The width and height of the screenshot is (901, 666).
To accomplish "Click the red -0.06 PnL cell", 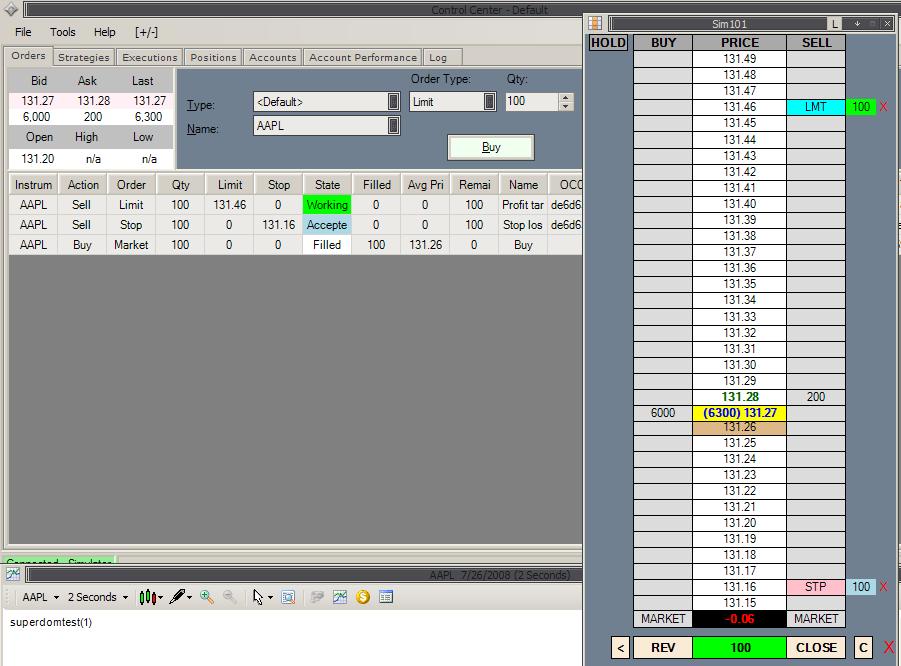I will (740, 619).
